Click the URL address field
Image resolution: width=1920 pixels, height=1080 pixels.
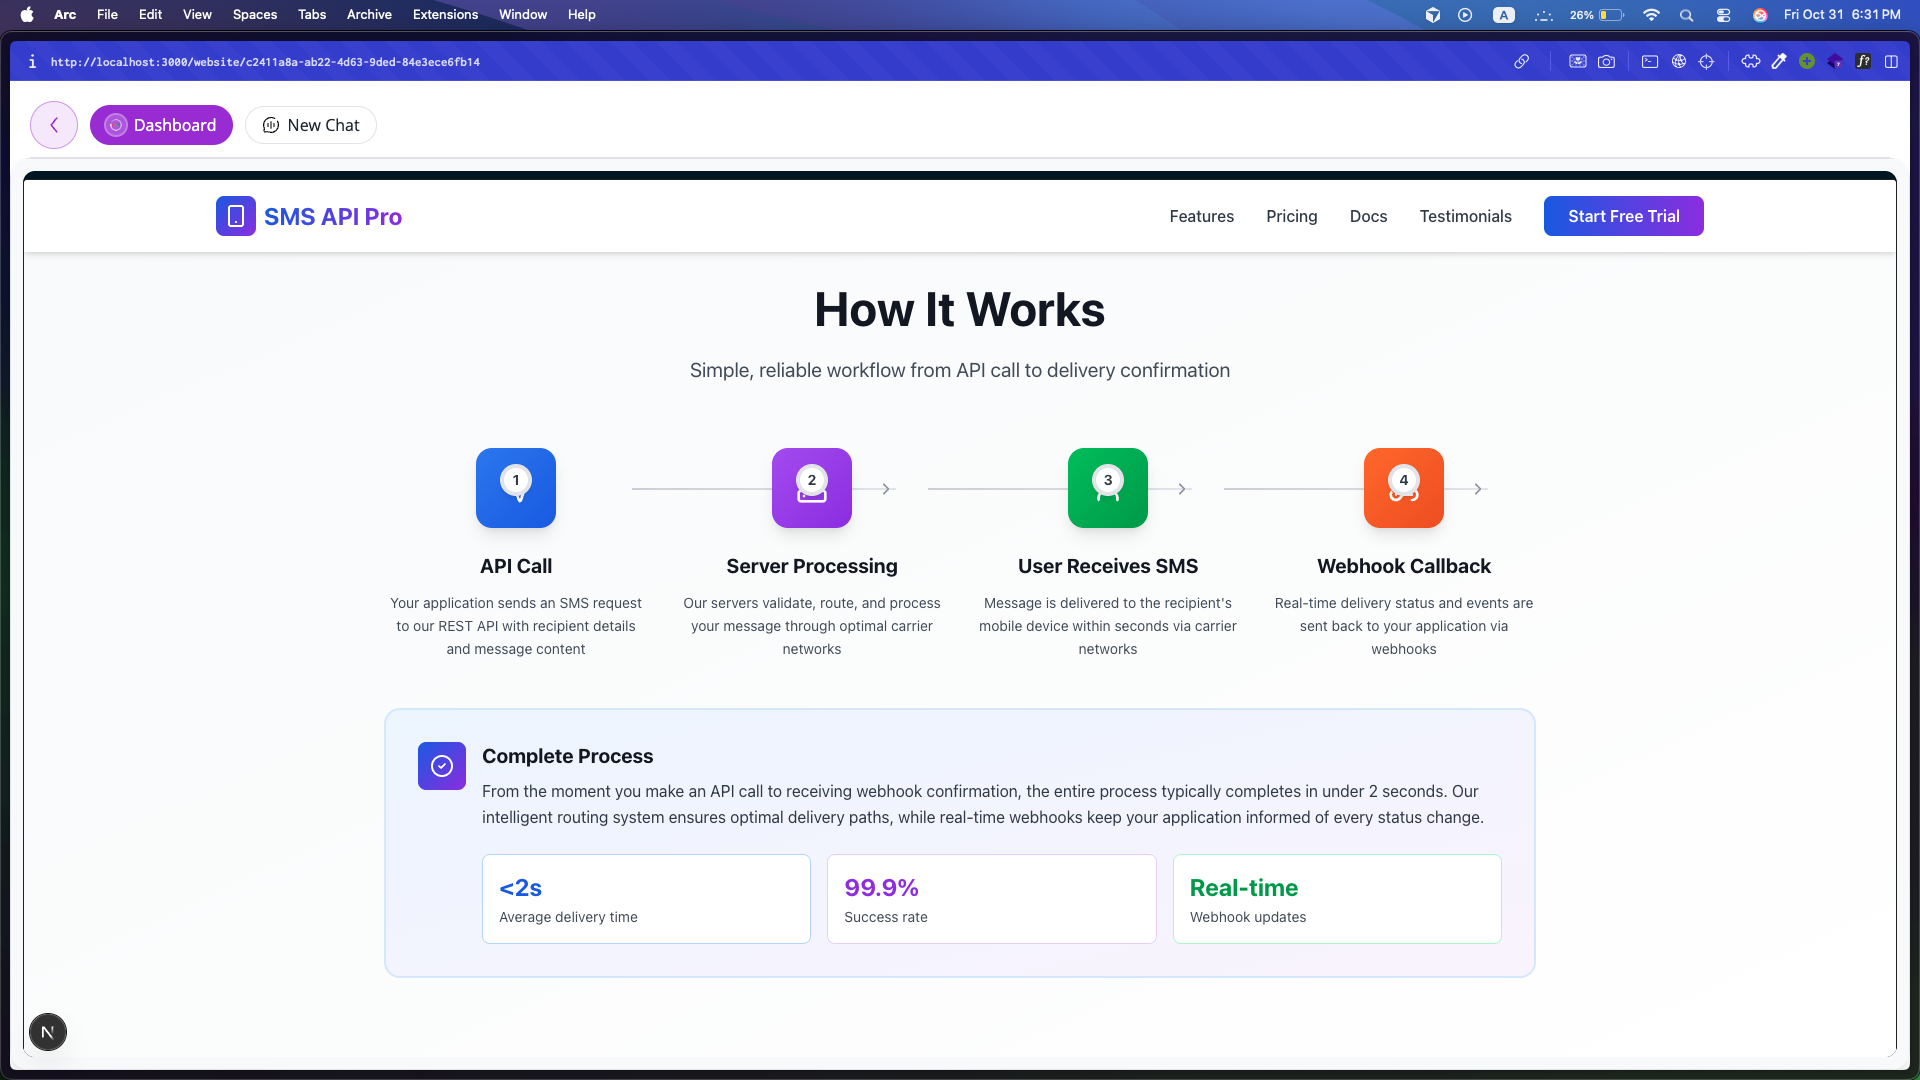[x=265, y=62]
